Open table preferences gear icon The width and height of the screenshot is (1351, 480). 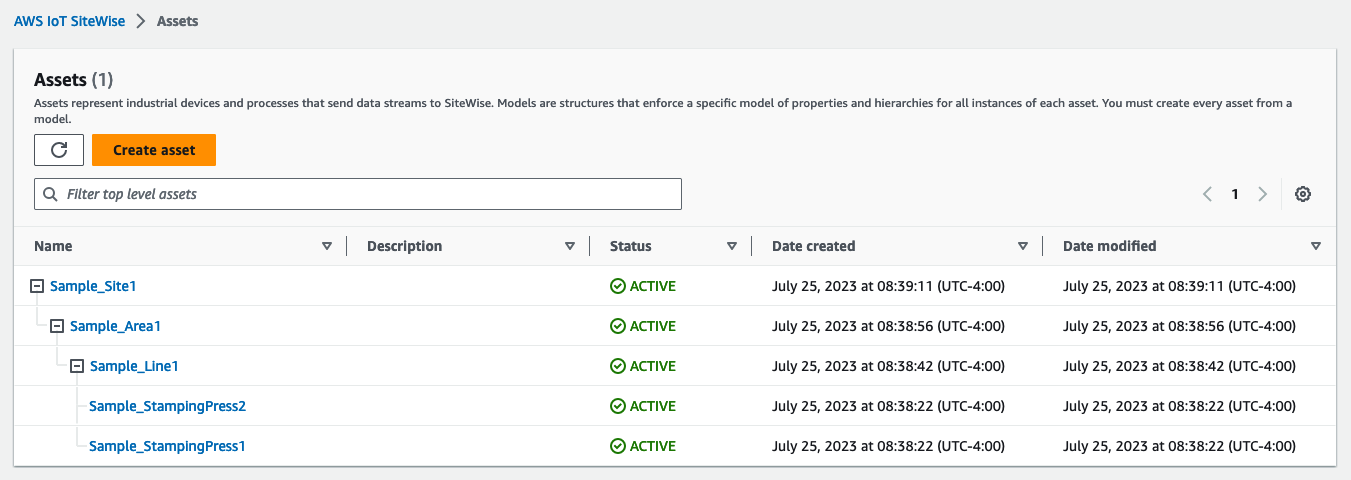tap(1302, 194)
